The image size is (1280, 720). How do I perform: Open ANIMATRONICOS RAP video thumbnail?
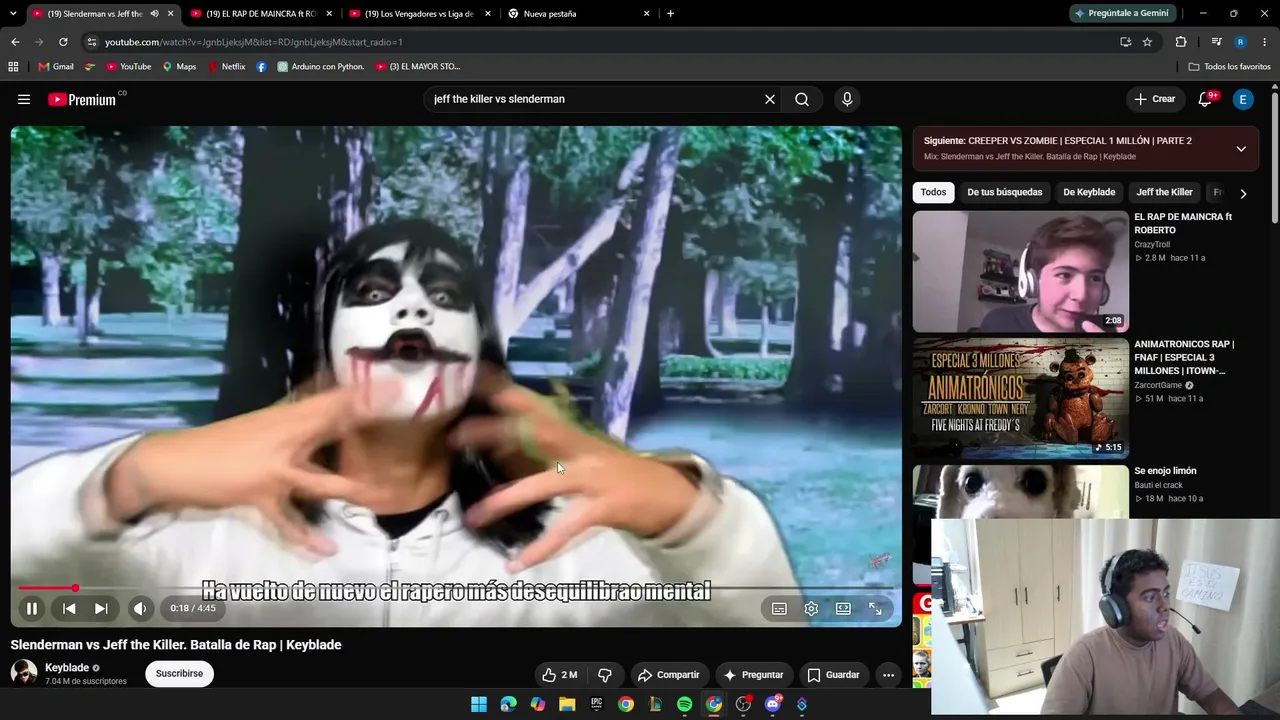1020,398
